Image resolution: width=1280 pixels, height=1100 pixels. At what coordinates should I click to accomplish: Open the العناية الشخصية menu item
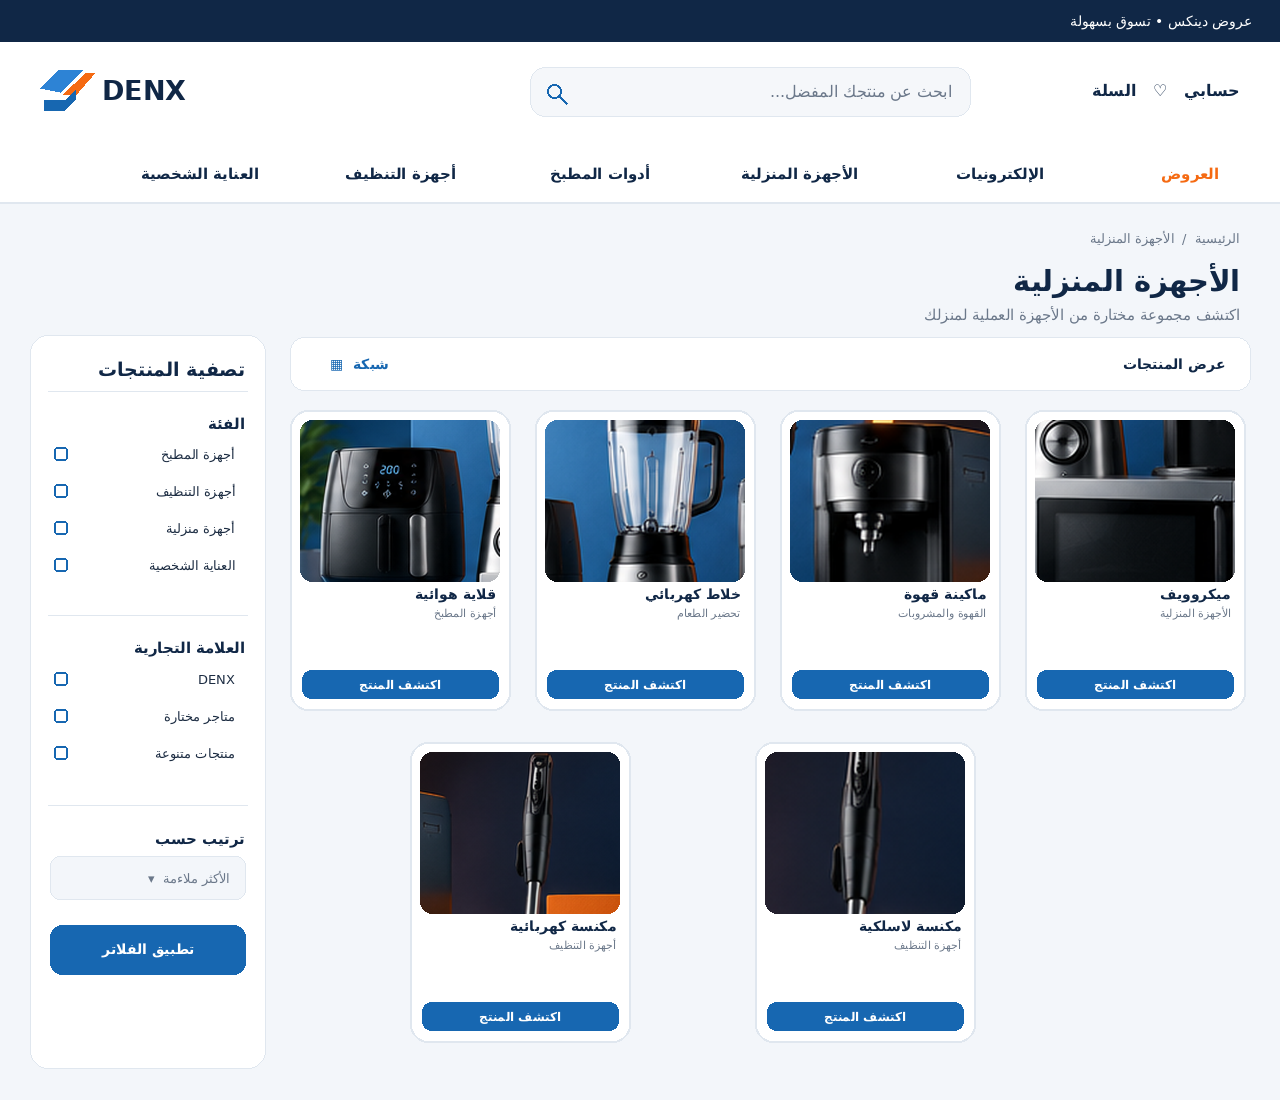click(200, 174)
